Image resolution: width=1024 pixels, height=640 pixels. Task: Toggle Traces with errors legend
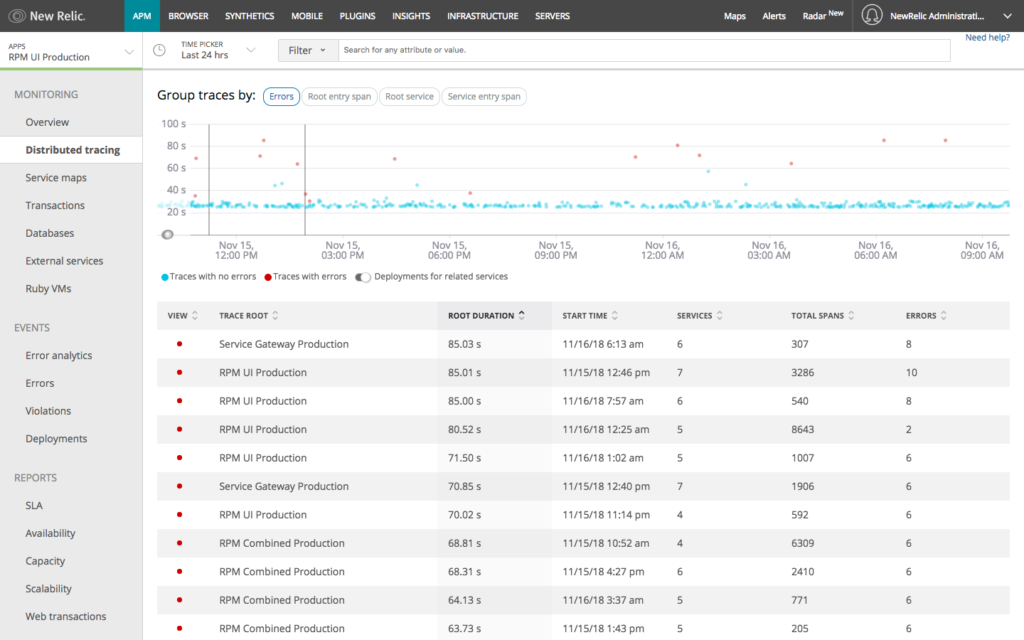(x=305, y=277)
